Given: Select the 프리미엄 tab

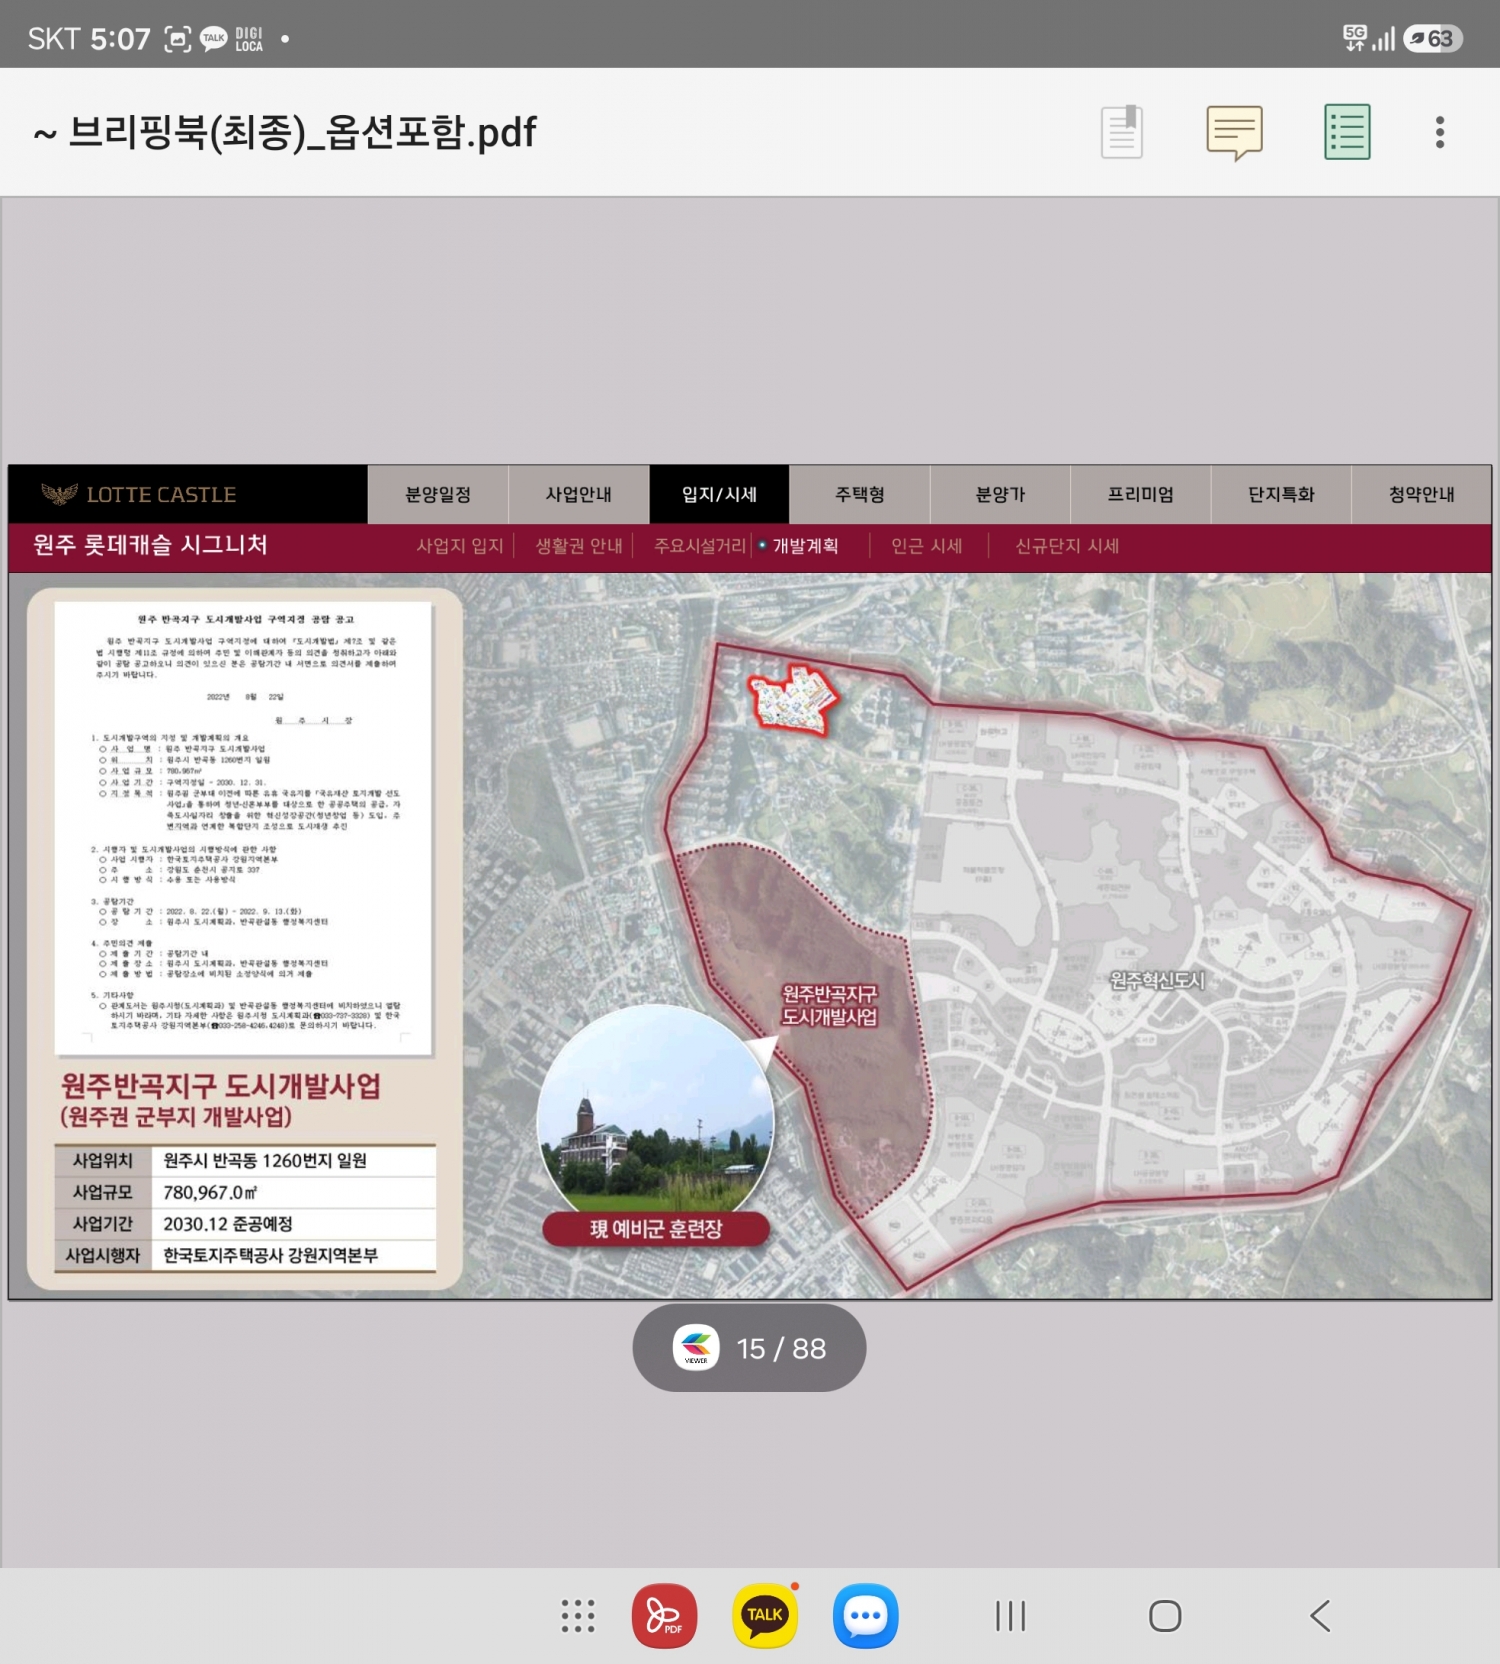Looking at the screenshot, I should (1141, 494).
